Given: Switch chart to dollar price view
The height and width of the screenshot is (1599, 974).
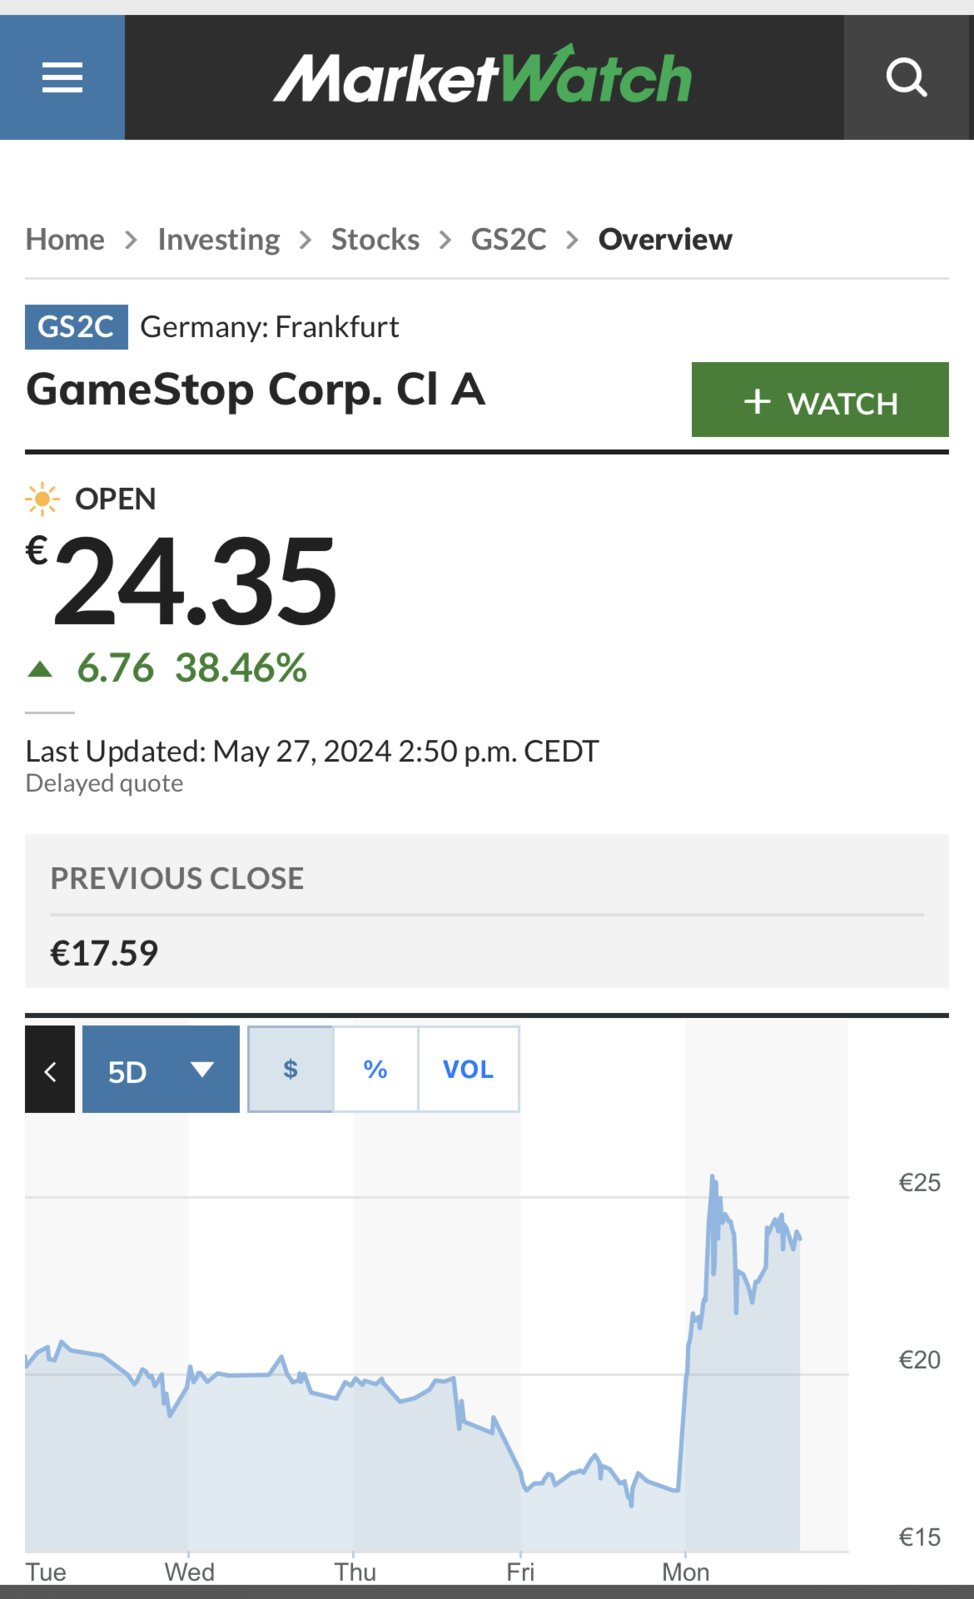Looking at the screenshot, I should click(290, 1069).
